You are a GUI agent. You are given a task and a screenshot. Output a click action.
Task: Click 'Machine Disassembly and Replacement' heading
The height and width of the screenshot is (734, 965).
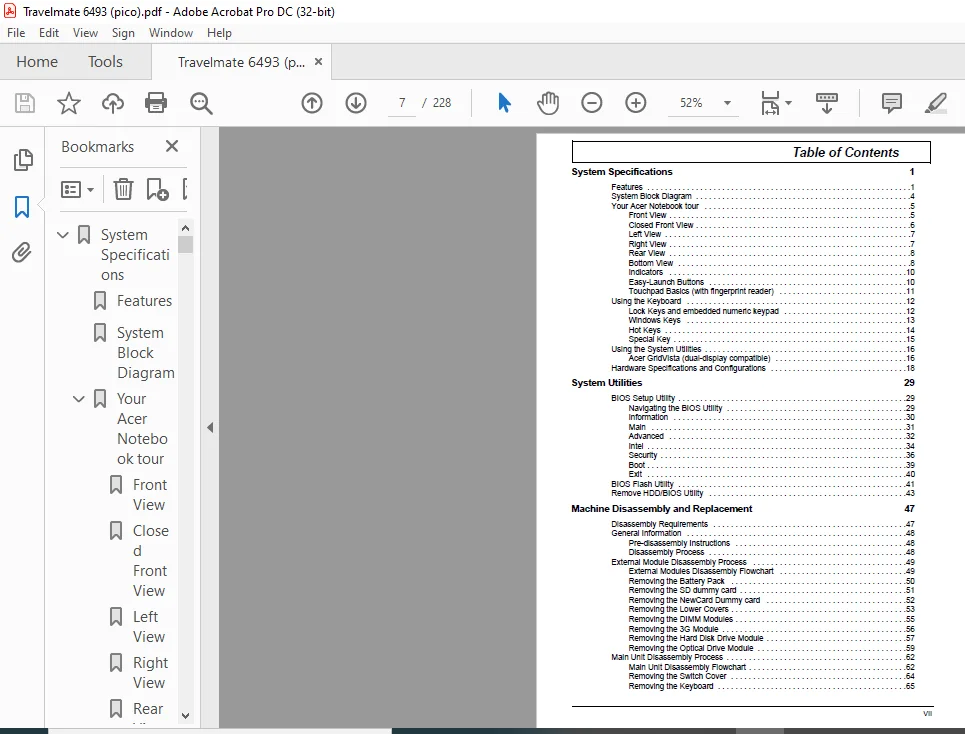662,509
